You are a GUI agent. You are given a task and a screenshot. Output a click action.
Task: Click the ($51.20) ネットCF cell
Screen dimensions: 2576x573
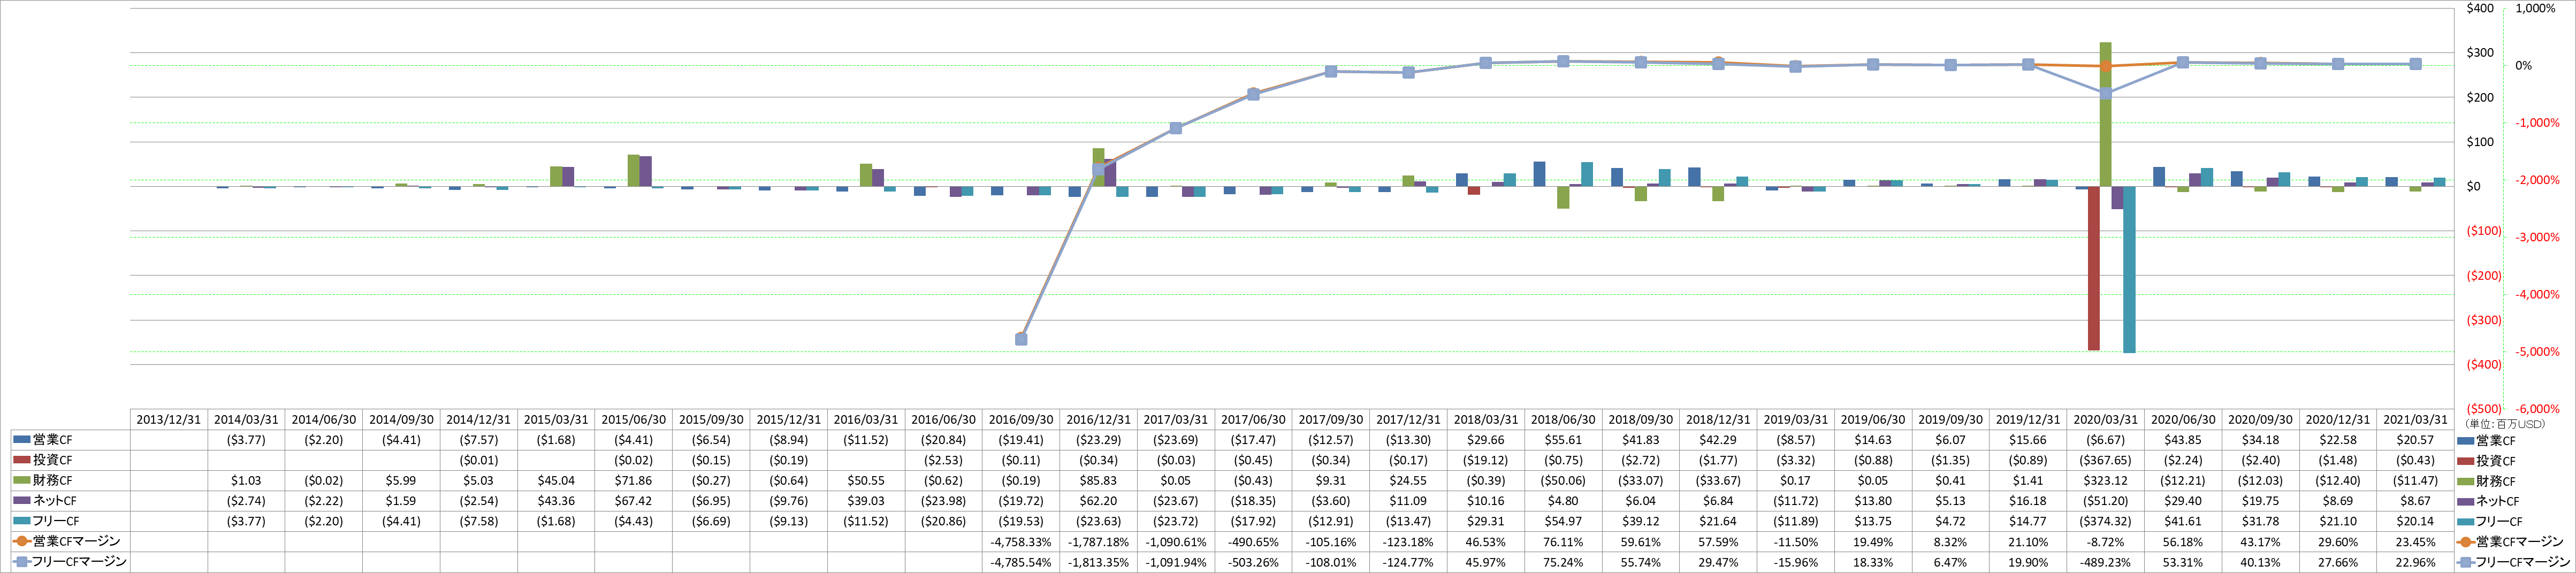point(2105,501)
